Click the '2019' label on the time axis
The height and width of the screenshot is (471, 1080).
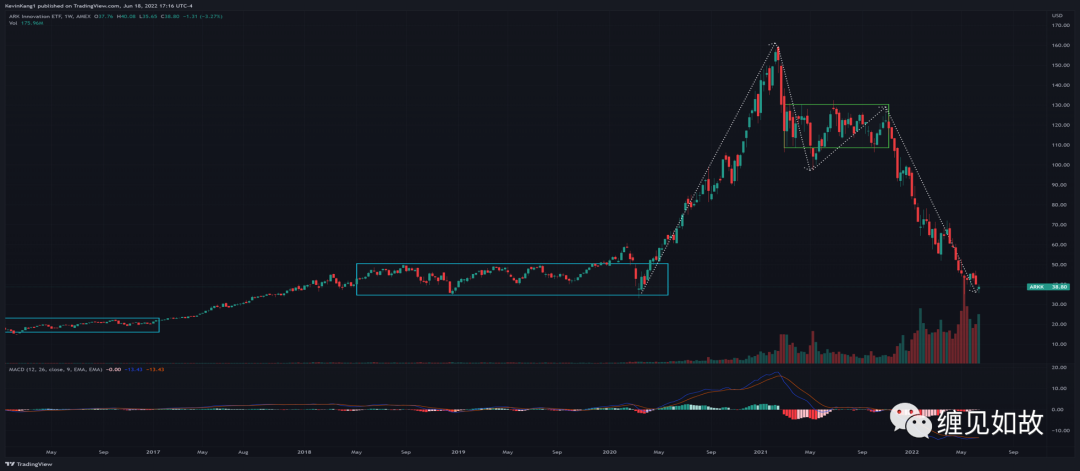pyautogui.click(x=458, y=453)
